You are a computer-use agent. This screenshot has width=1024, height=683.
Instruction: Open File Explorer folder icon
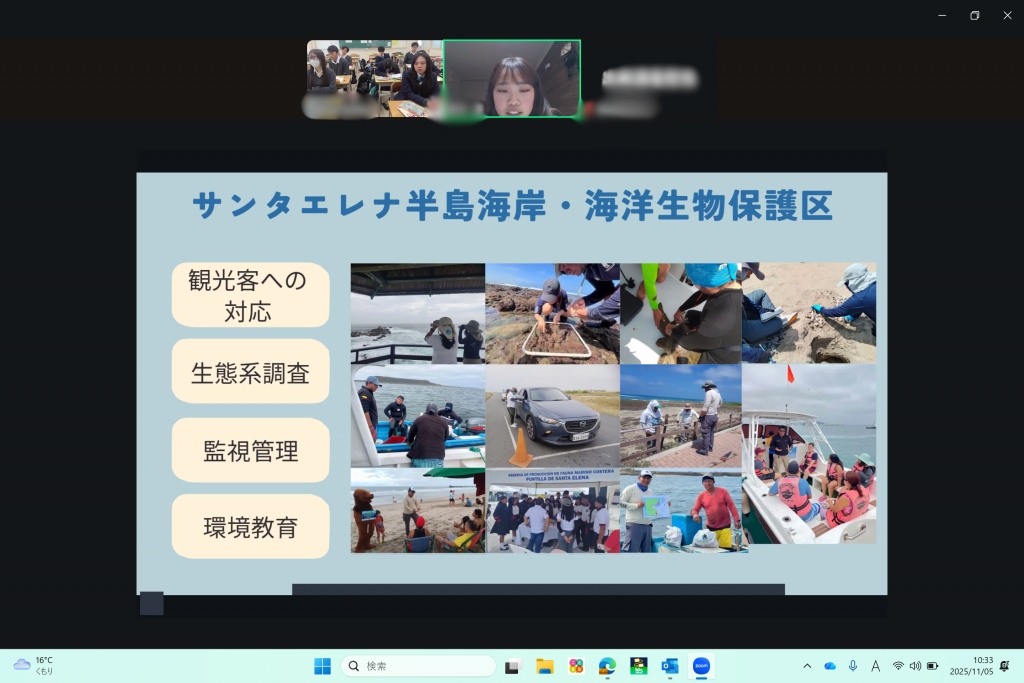(x=545, y=665)
